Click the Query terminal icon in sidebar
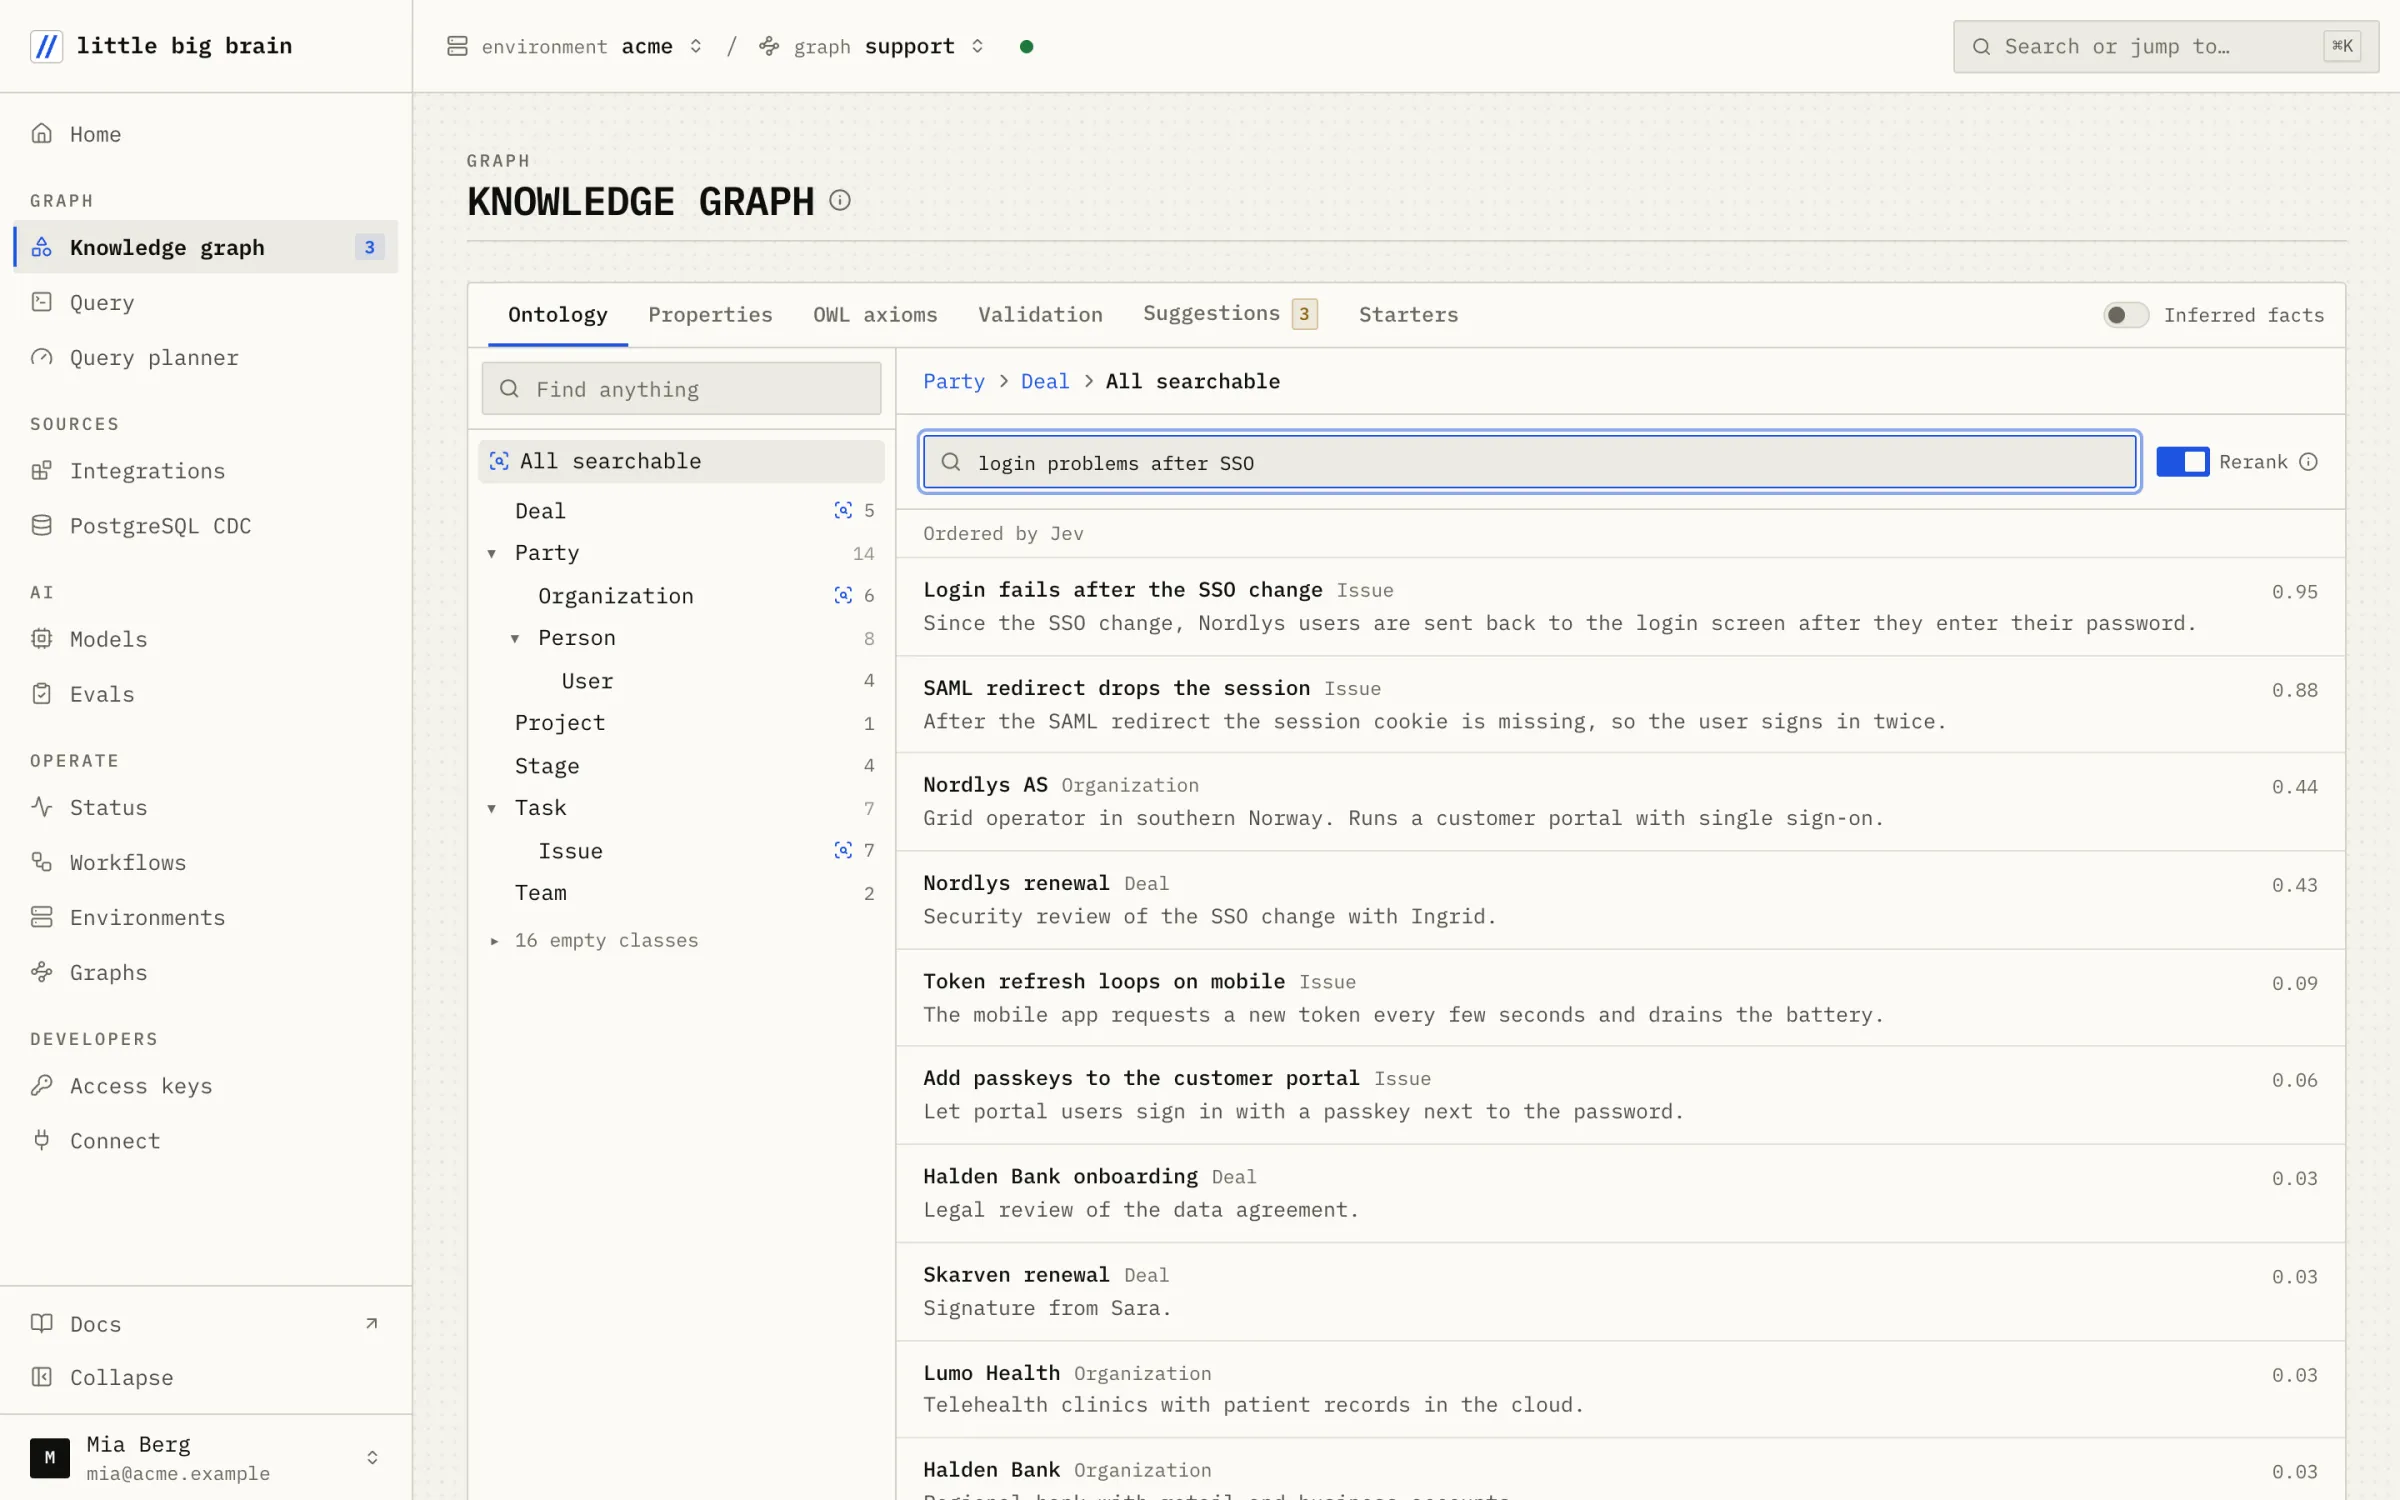The image size is (2400, 1500). click(x=41, y=301)
